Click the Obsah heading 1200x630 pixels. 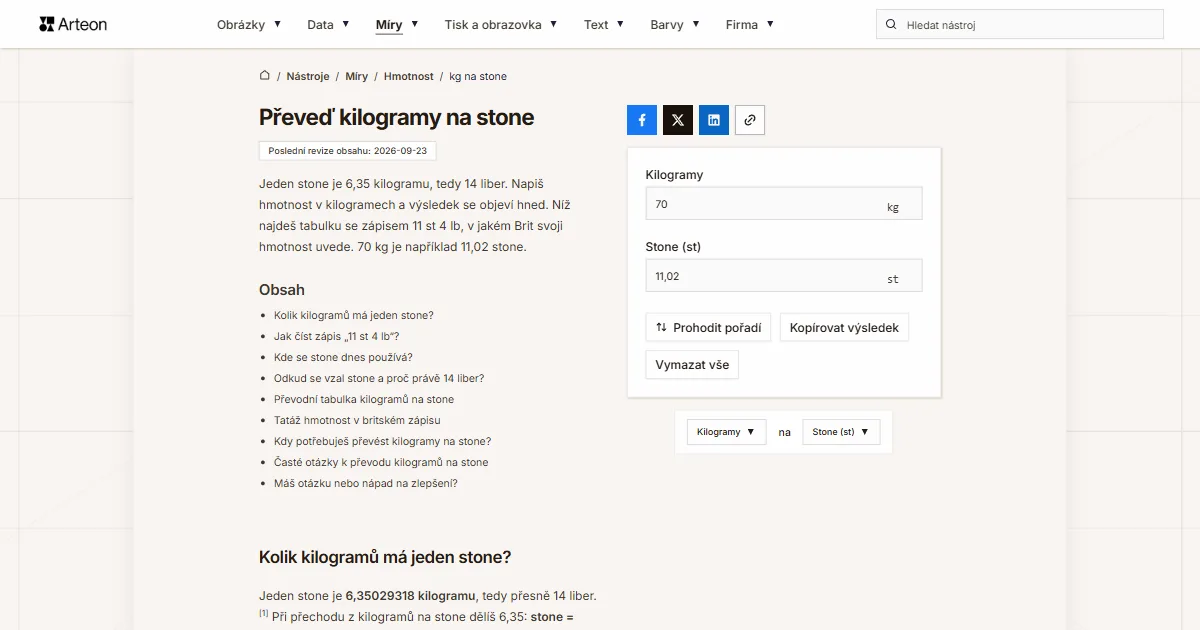click(282, 289)
